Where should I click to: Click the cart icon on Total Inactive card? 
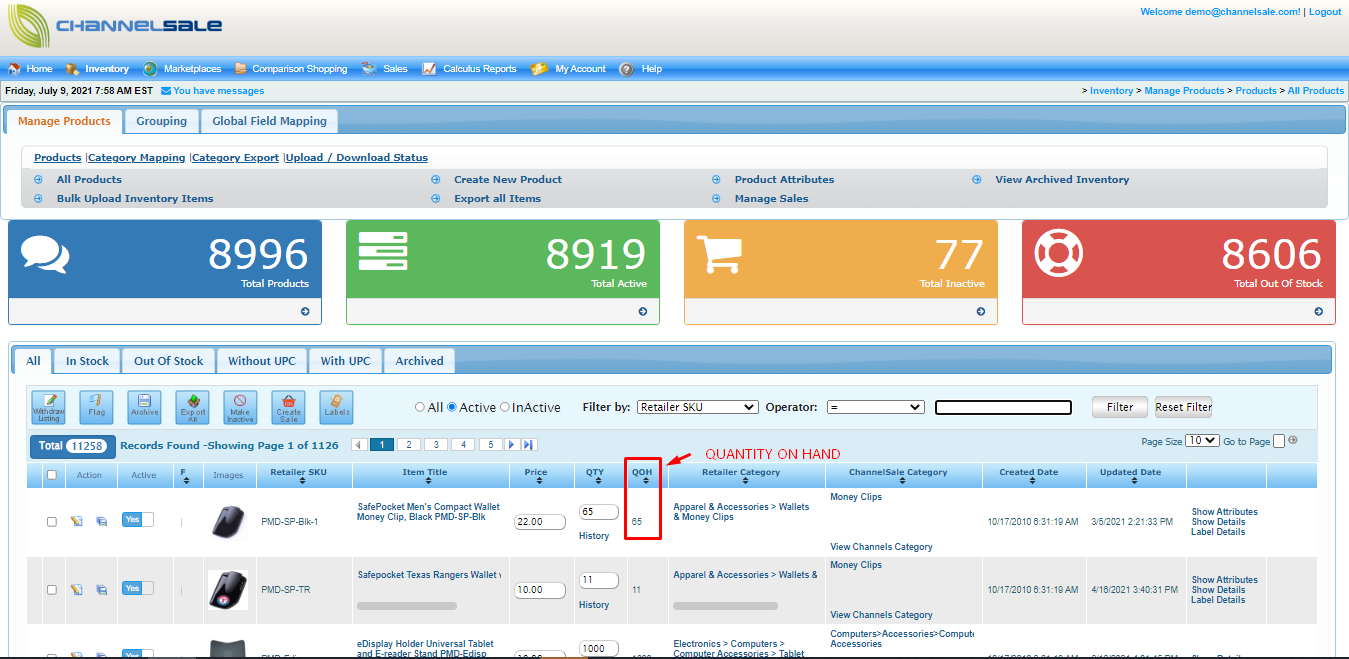click(x=720, y=252)
